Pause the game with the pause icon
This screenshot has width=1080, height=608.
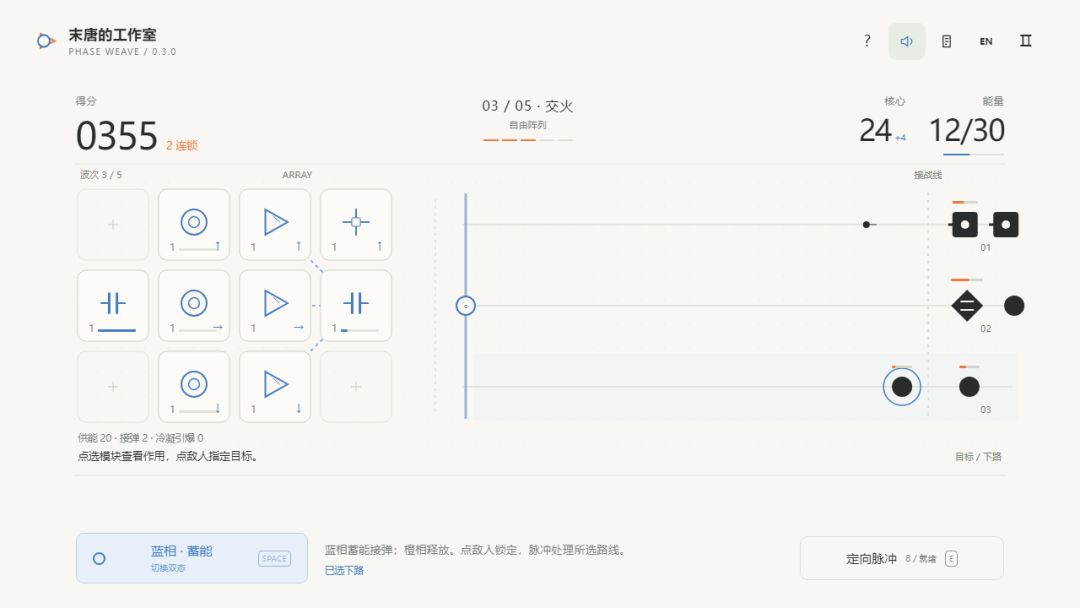coord(1026,41)
